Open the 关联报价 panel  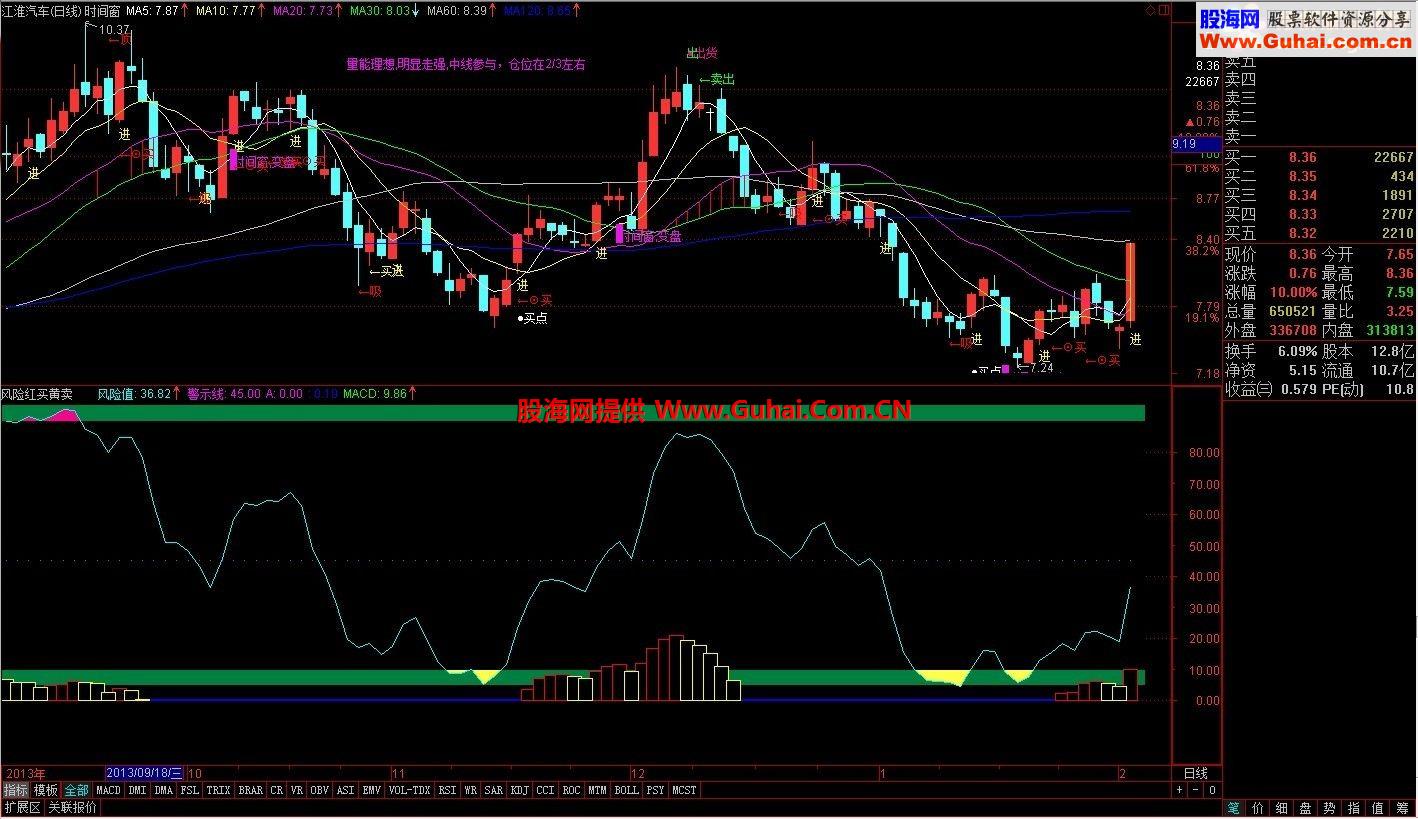[73, 808]
